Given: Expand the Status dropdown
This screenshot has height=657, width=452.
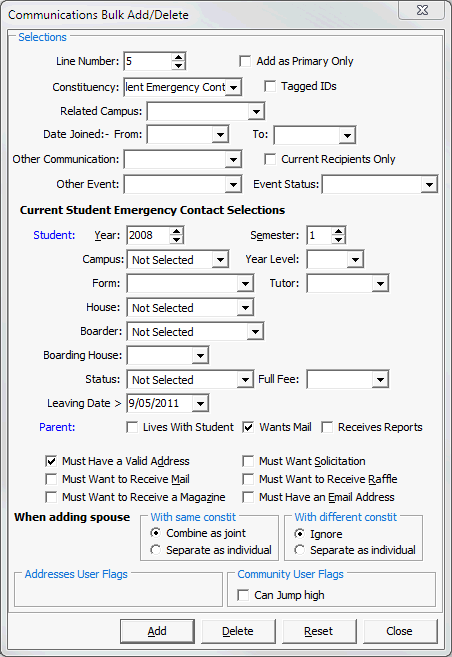Looking at the screenshot, I should click(x=245, y=380).
